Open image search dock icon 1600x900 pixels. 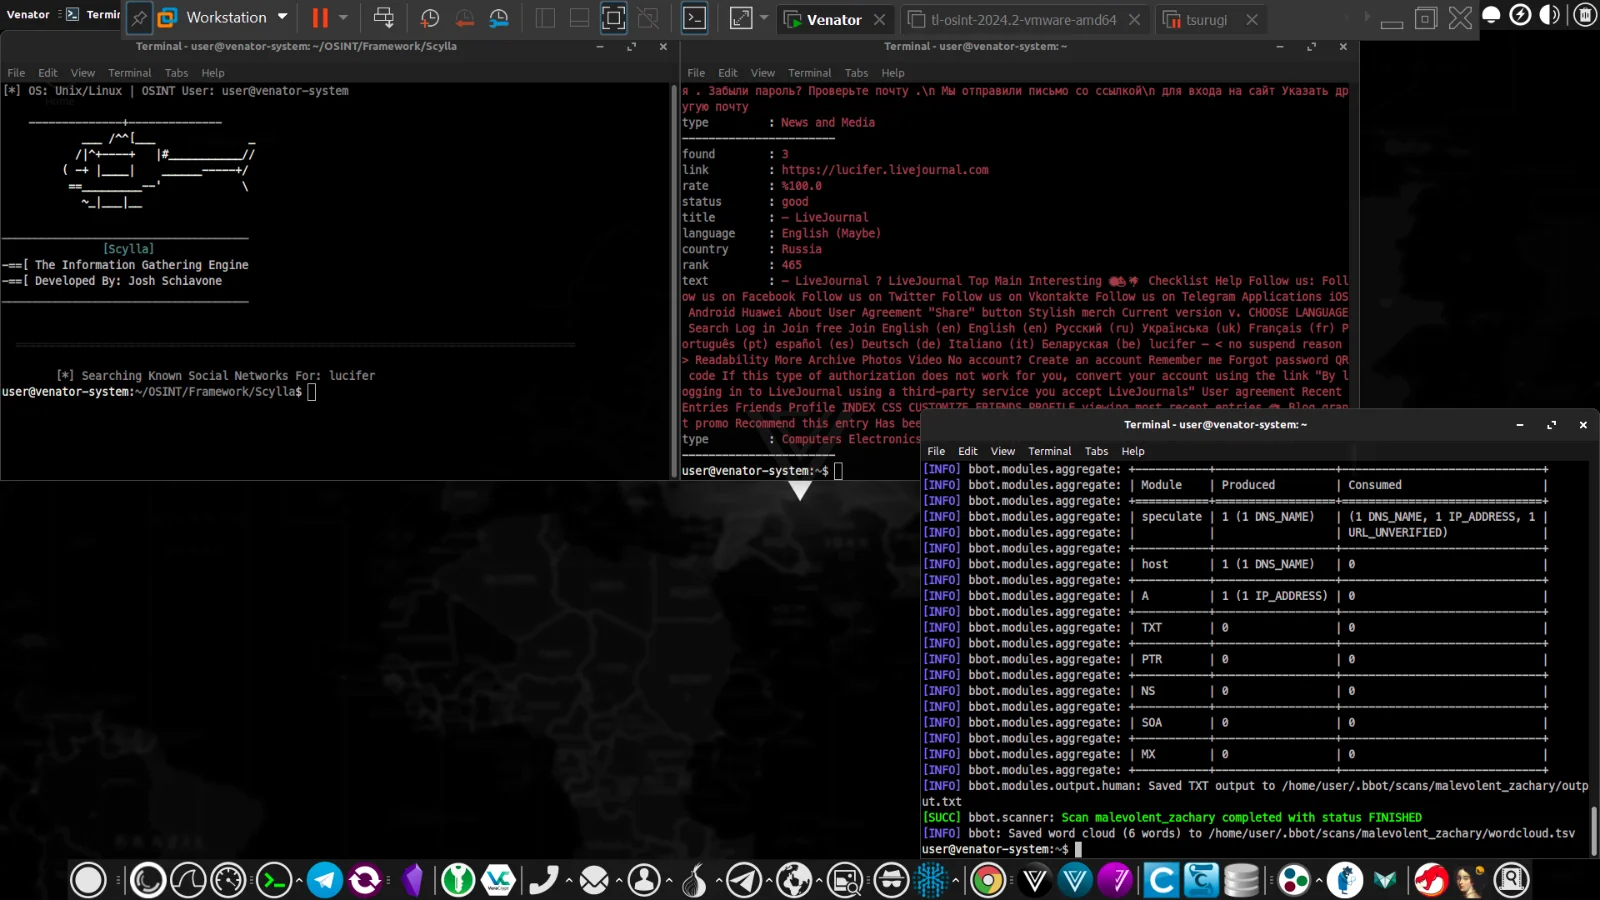pyautogui.click(x=845, y=880)
